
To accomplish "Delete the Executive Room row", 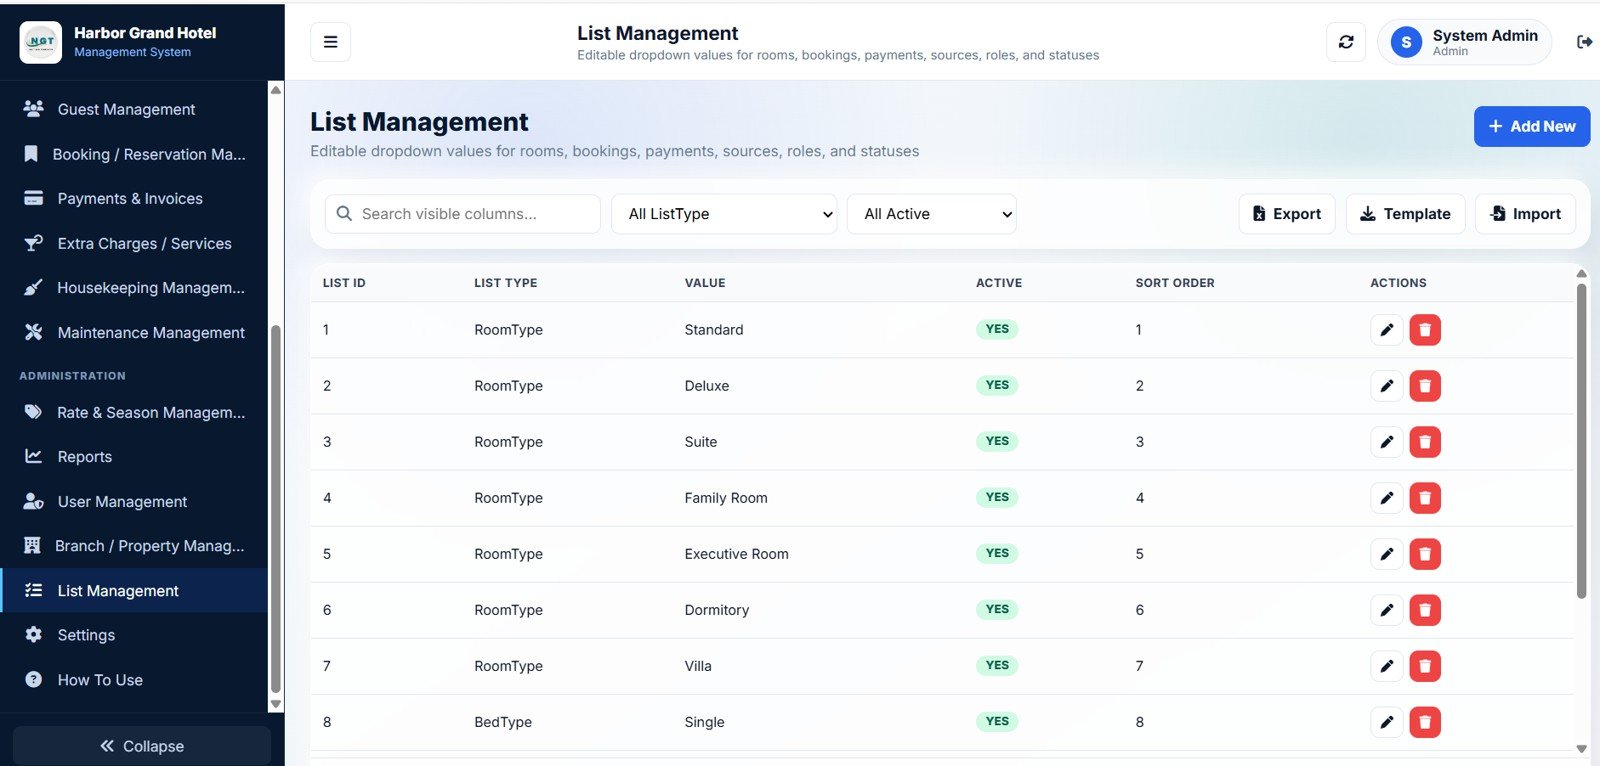I will click(1425, 554).
